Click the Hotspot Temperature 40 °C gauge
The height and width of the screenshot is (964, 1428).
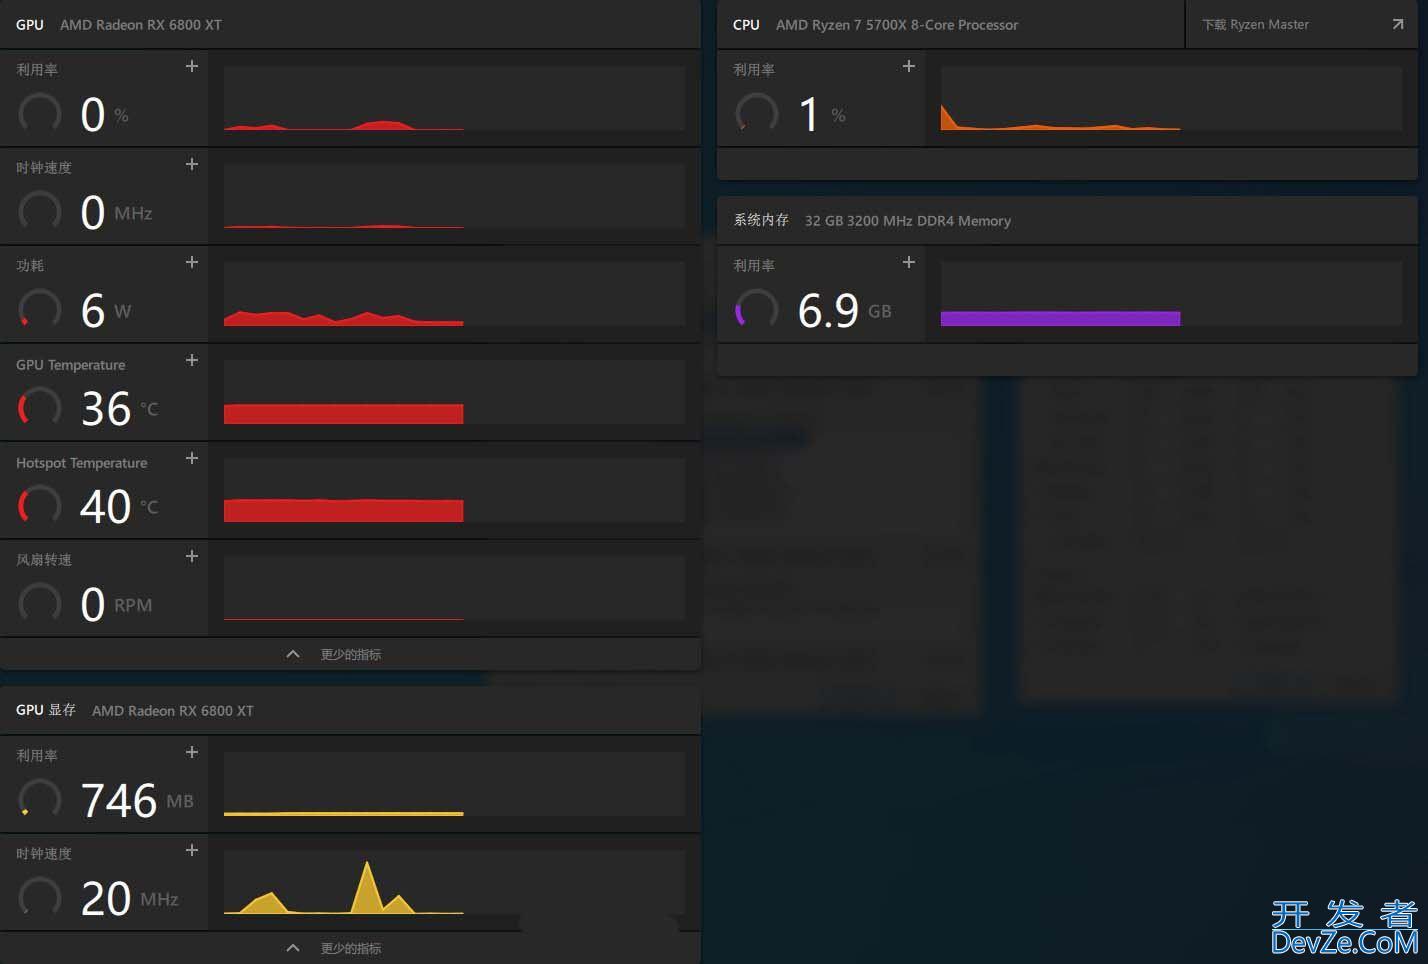point(40,505)
